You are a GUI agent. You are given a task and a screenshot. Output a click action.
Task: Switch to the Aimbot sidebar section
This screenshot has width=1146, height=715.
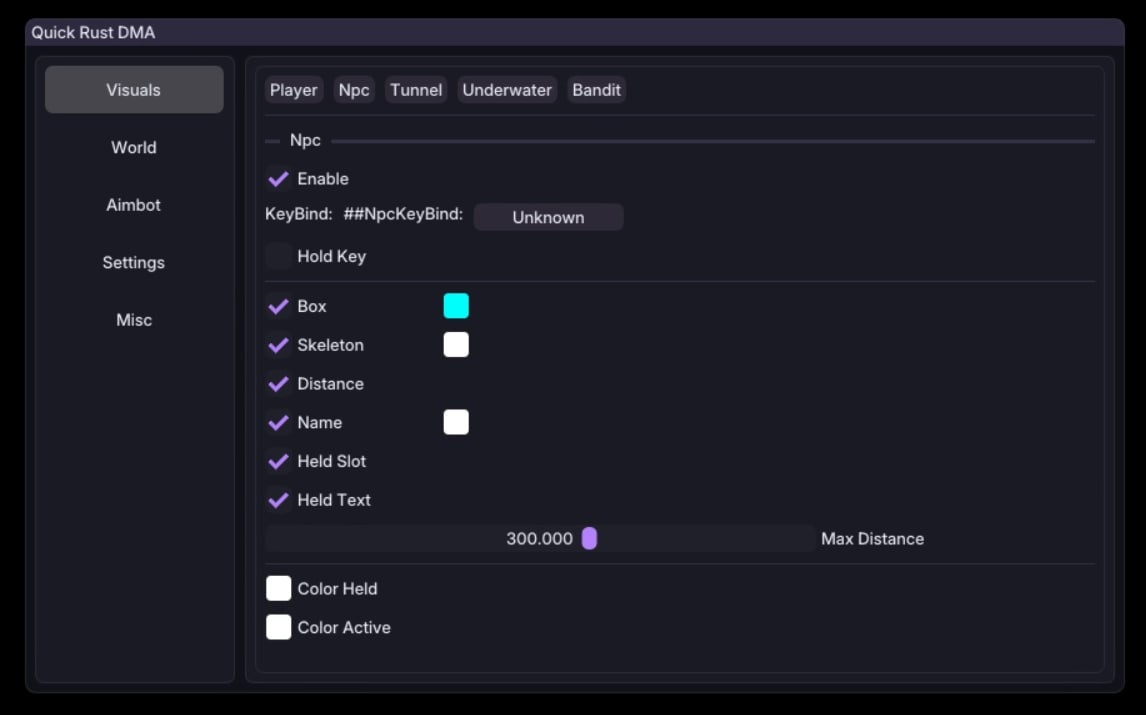pos(133,205)
